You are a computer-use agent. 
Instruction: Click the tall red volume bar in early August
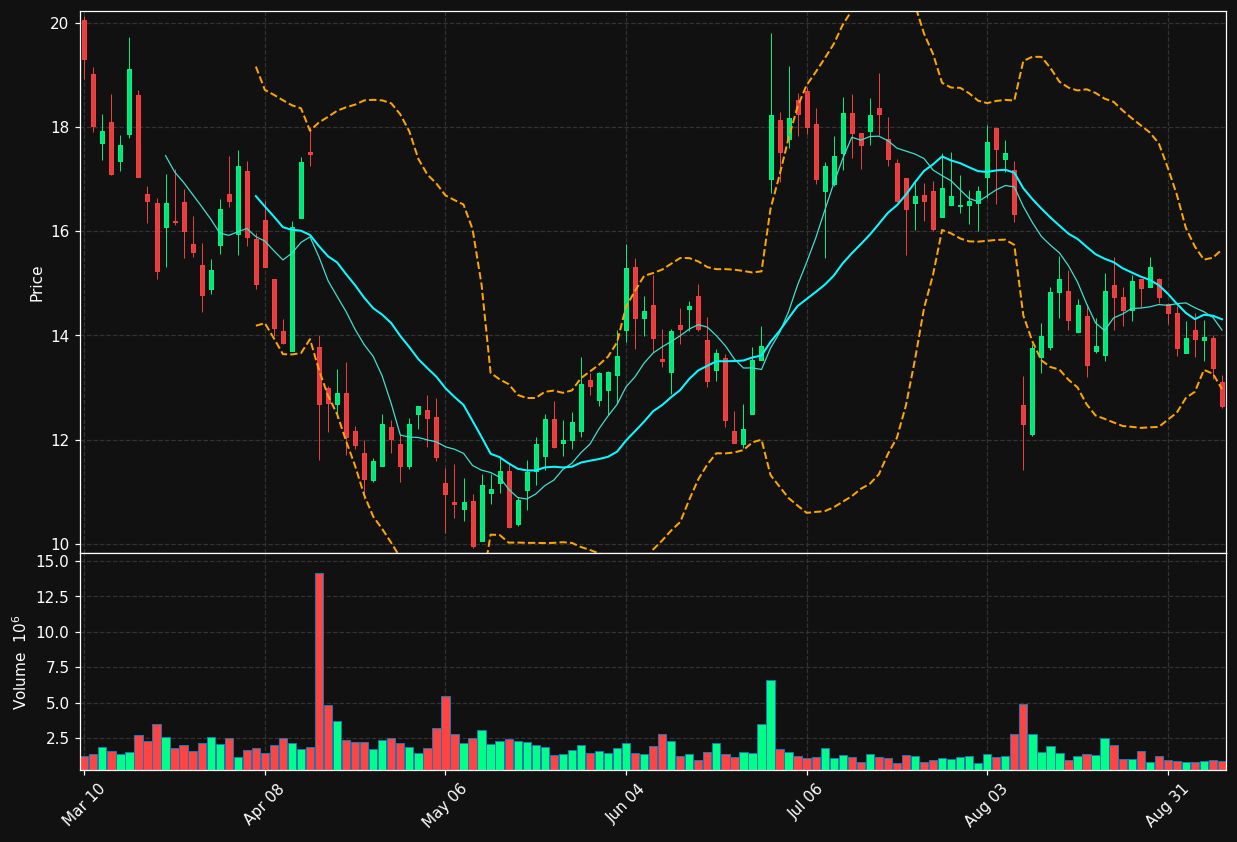1023,737
